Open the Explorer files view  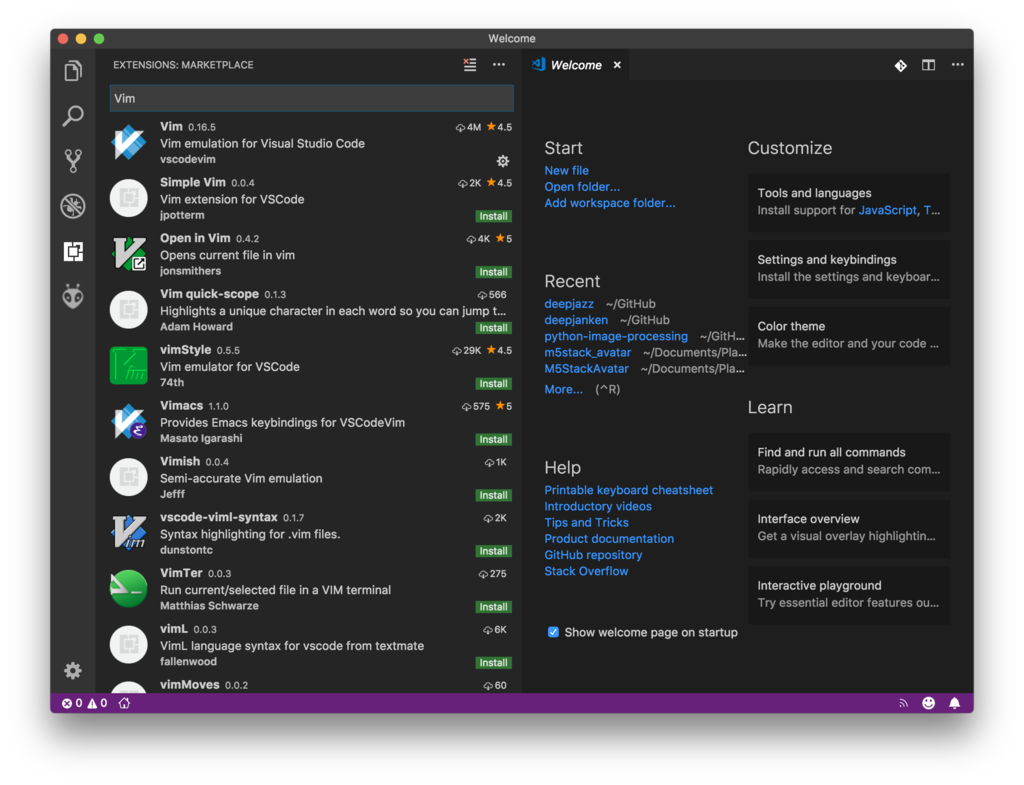coord(73,71)
